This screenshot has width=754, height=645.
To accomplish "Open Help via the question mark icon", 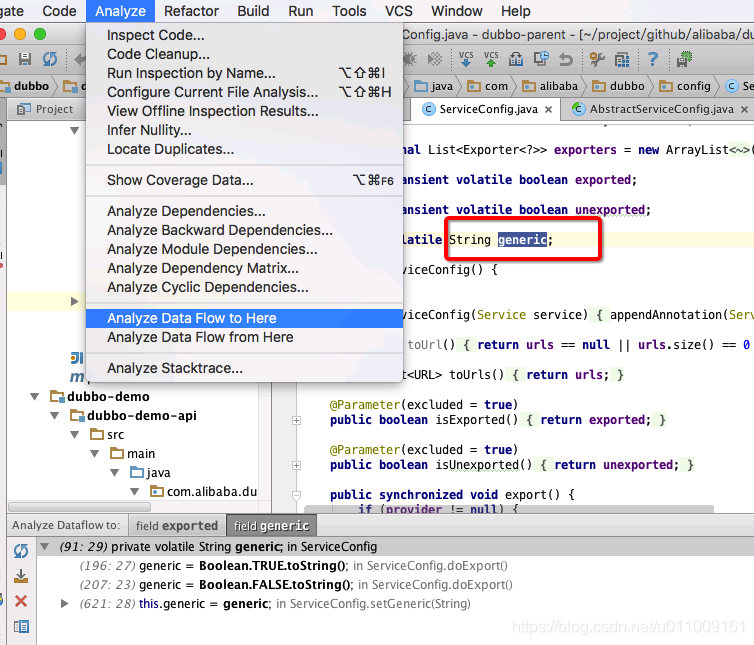I will 652,59.
